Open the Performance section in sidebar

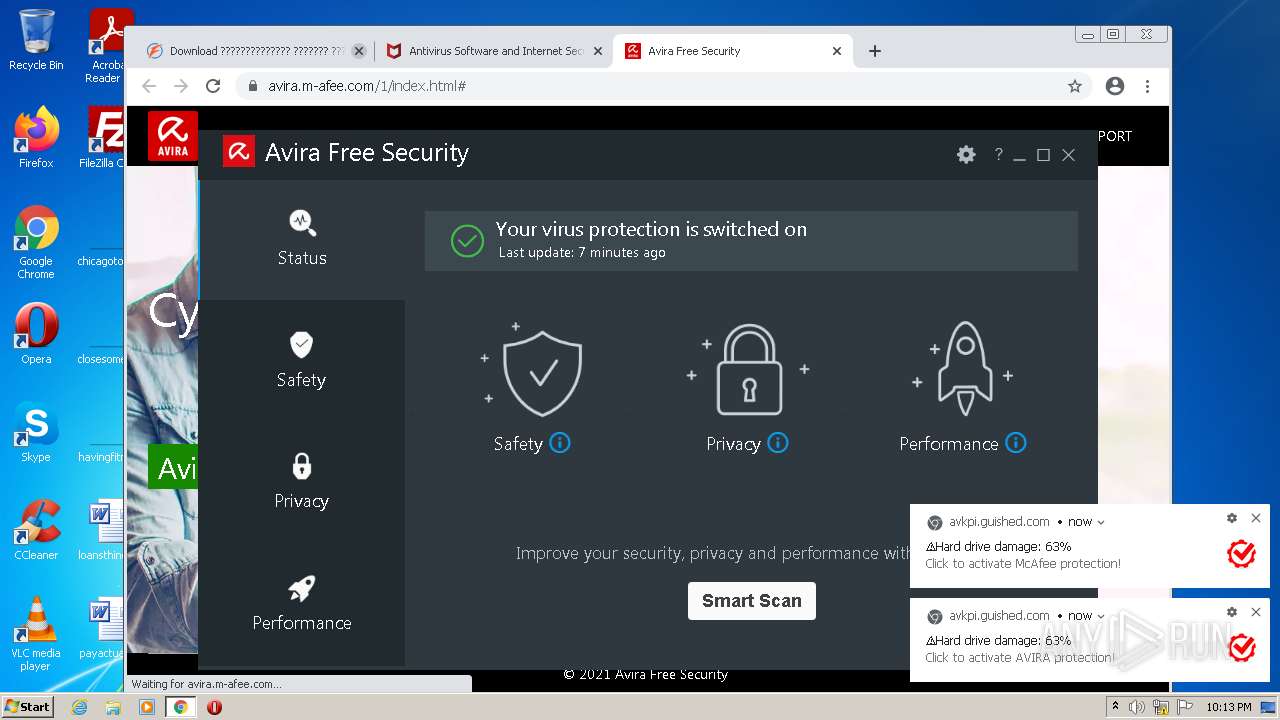[x=302, y=604]
